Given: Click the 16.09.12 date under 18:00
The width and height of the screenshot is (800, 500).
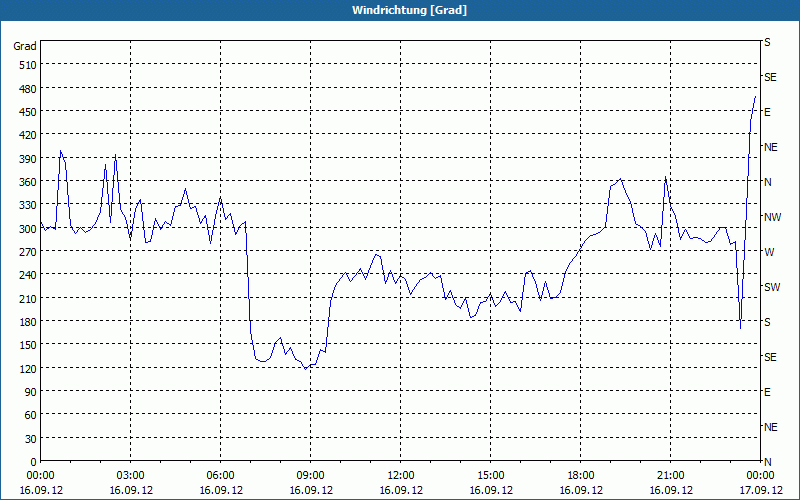Looking at the screenshot, I should pos(581,490).
